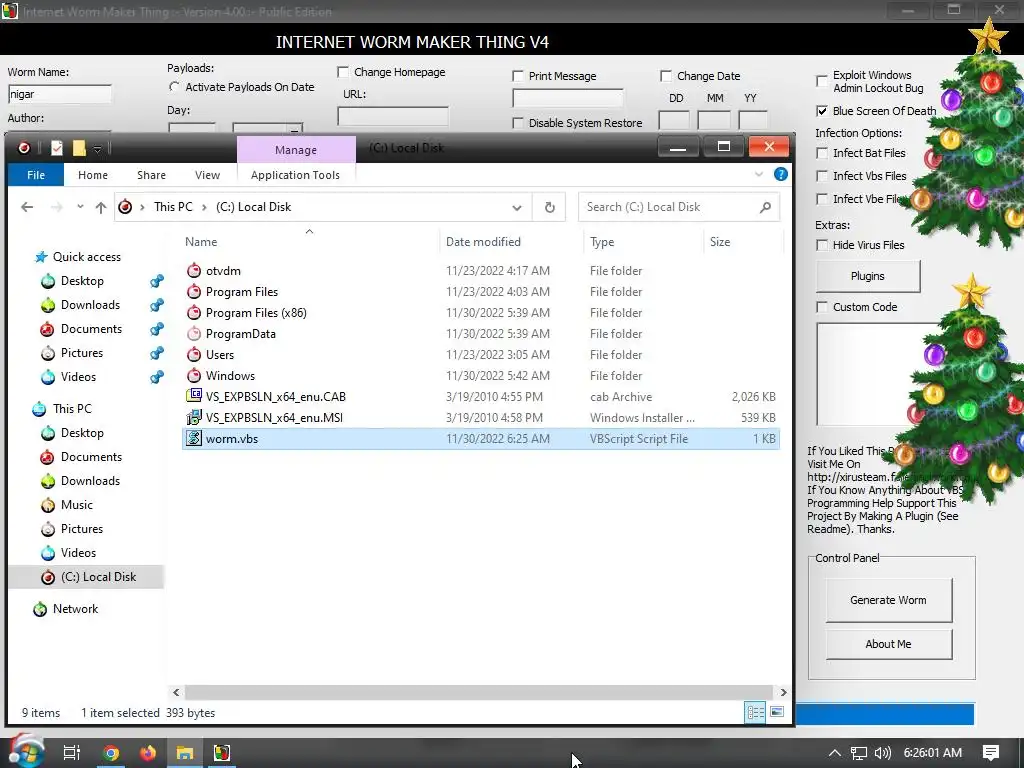The image size is (1024, 768).
Task: Open the File menu in Explorer
Action: (x=36, y=175)
